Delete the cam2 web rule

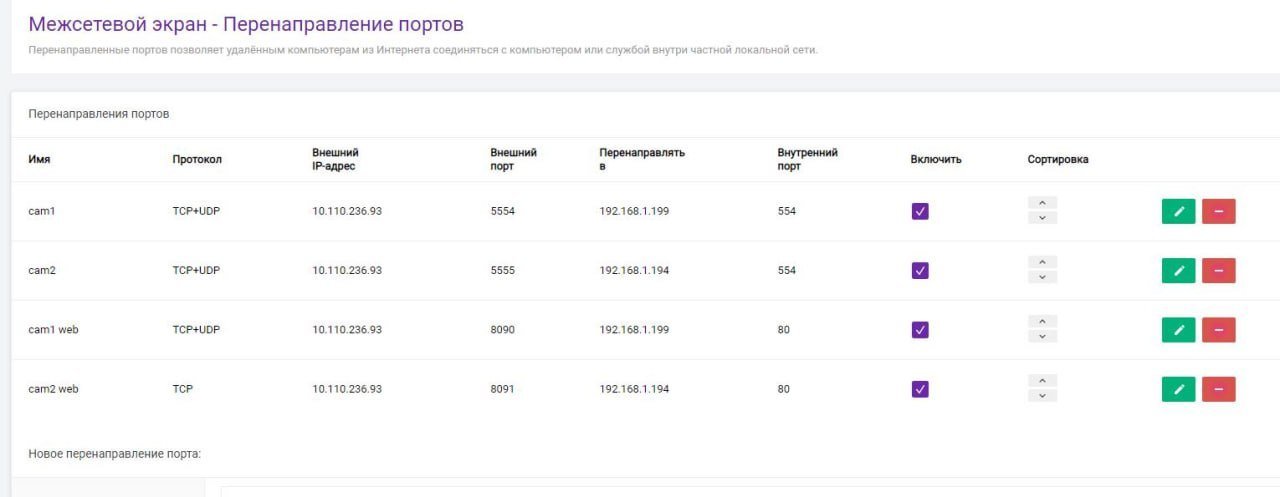click(x=1218, y=389)
